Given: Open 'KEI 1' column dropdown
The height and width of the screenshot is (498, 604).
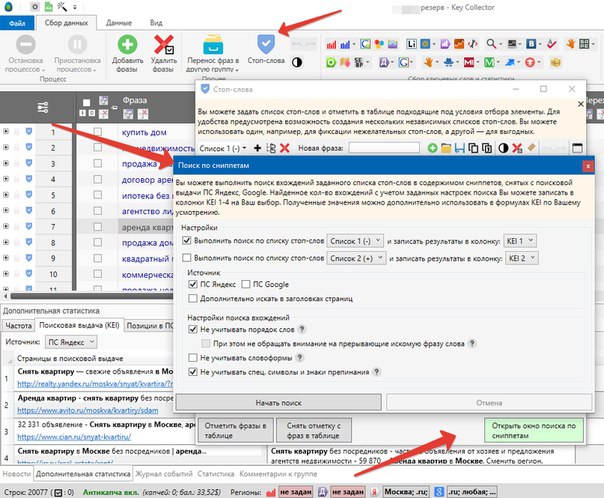Looking at the screenshot, I should click(520, 241).
